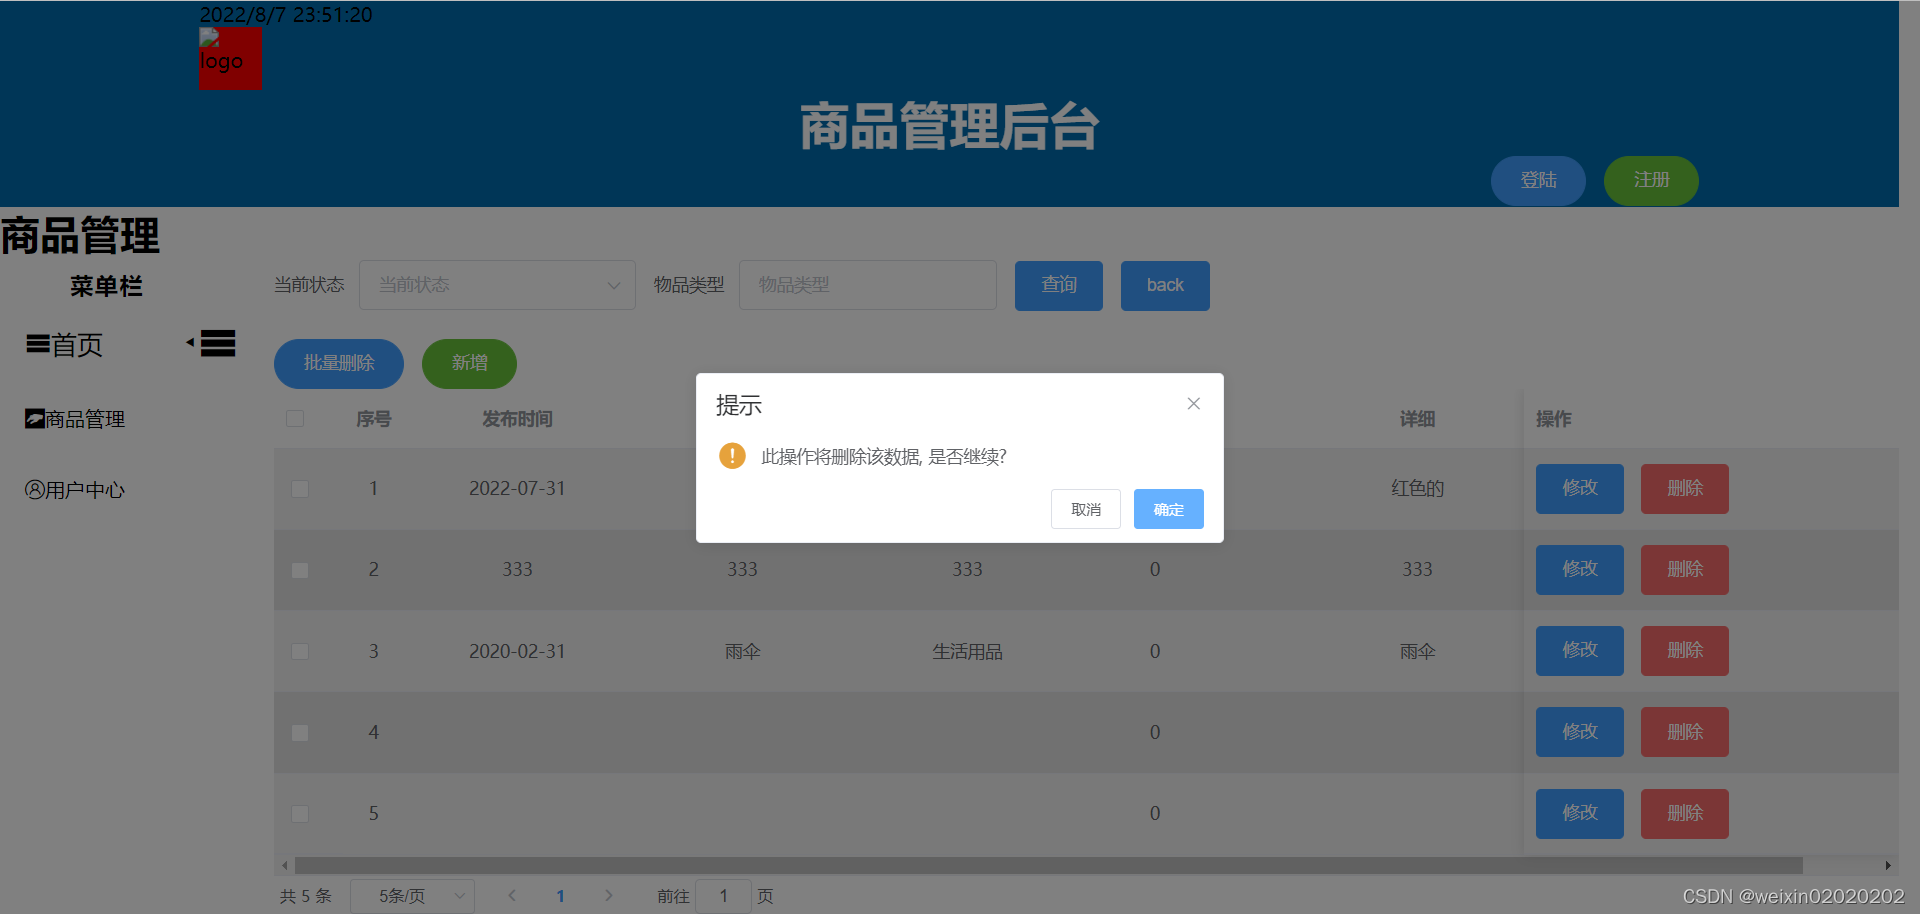The height and width of the screenshot is (914, 1920).
Task: Click the orange warning icon in the dialog
Action: tap(731, 455)
